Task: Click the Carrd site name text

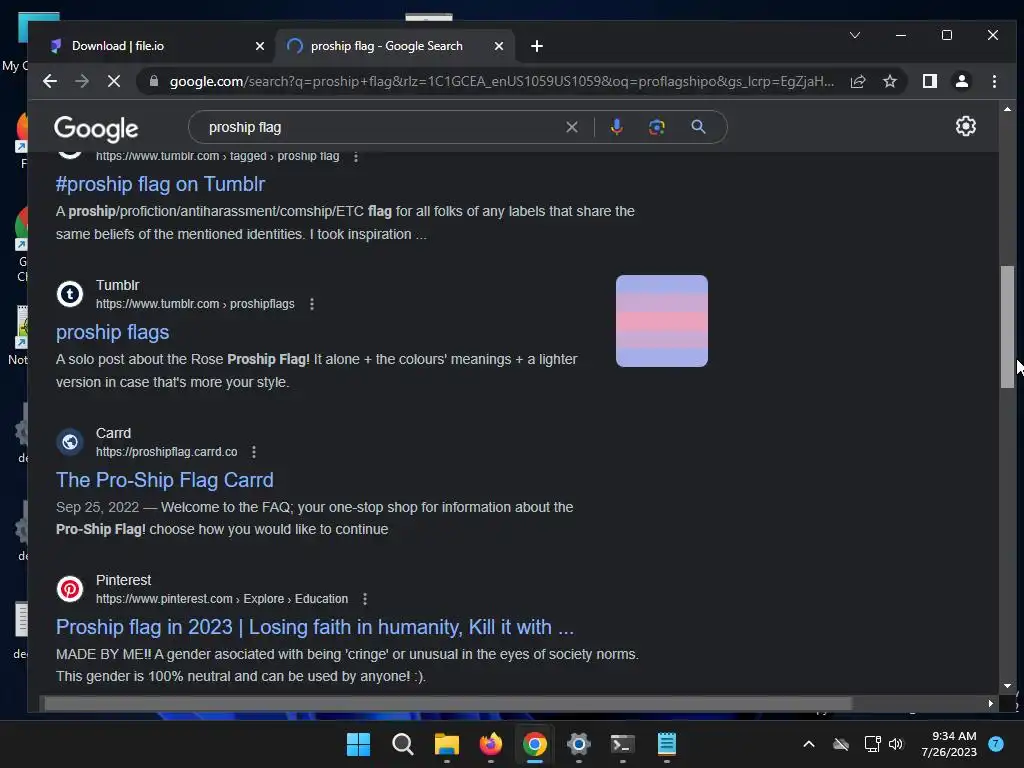Action: 114,433
